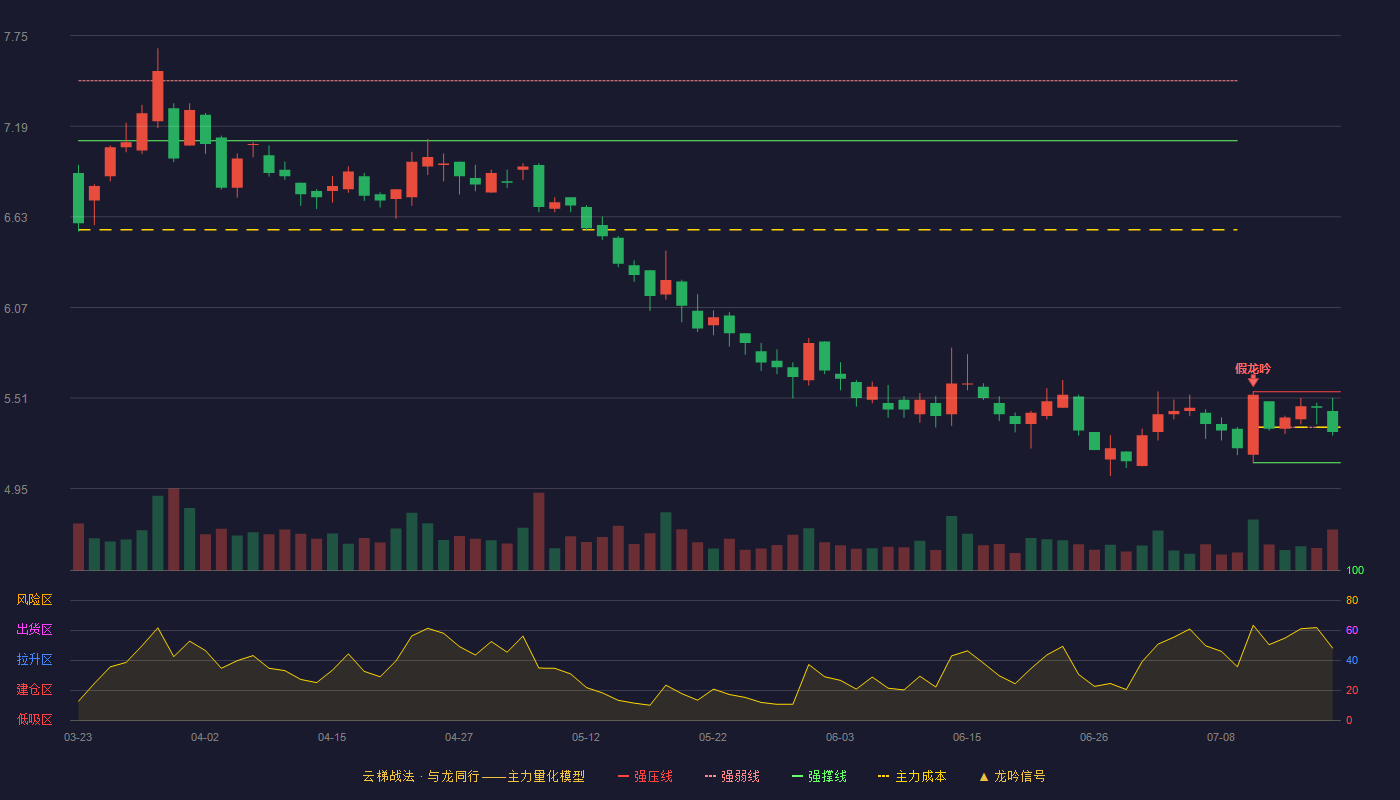Click the 40 indicator axis label
The height and width of the screenshot is (800, 1400).
[1352, 660]
